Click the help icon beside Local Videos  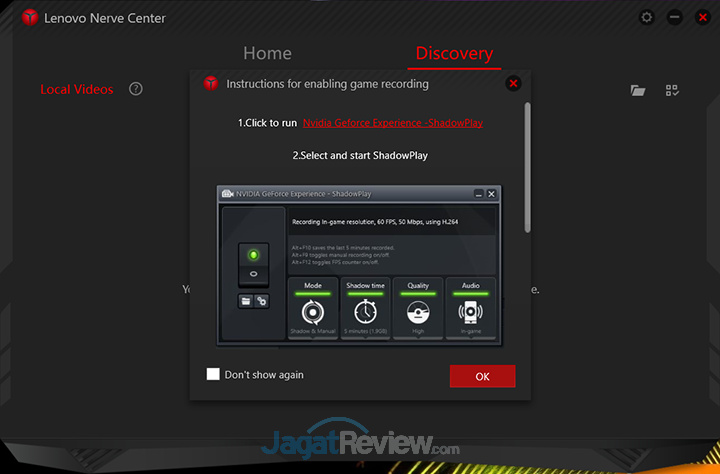136,89
